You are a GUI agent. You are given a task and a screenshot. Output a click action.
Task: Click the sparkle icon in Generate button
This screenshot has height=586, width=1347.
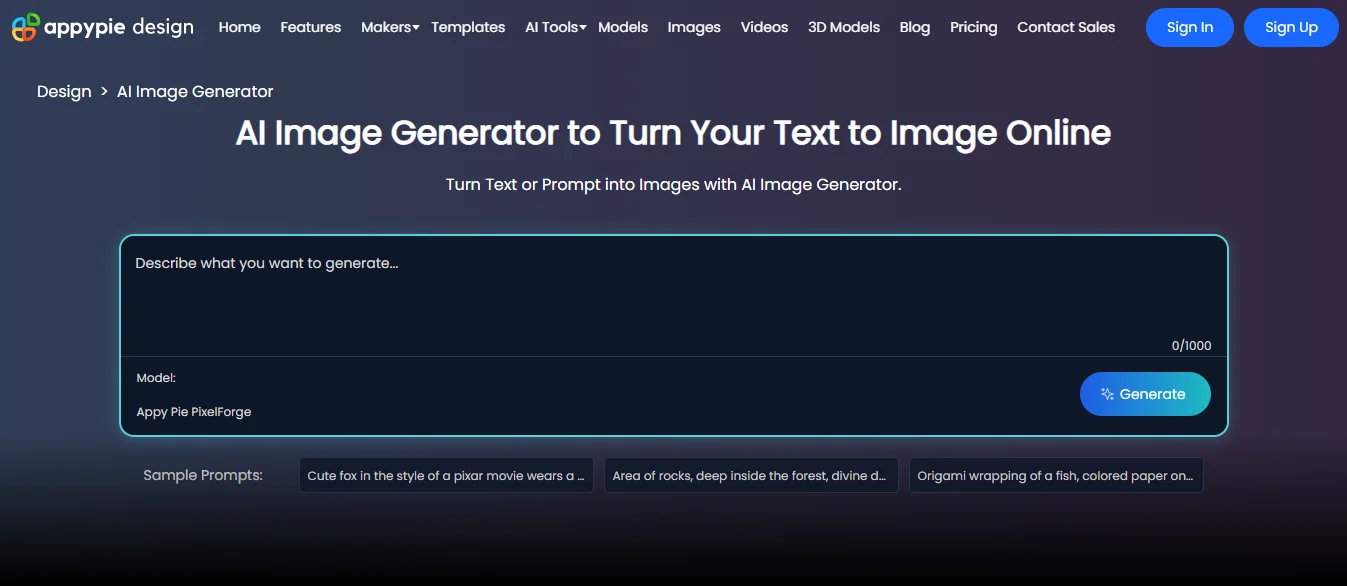(x=1107, y=394)
